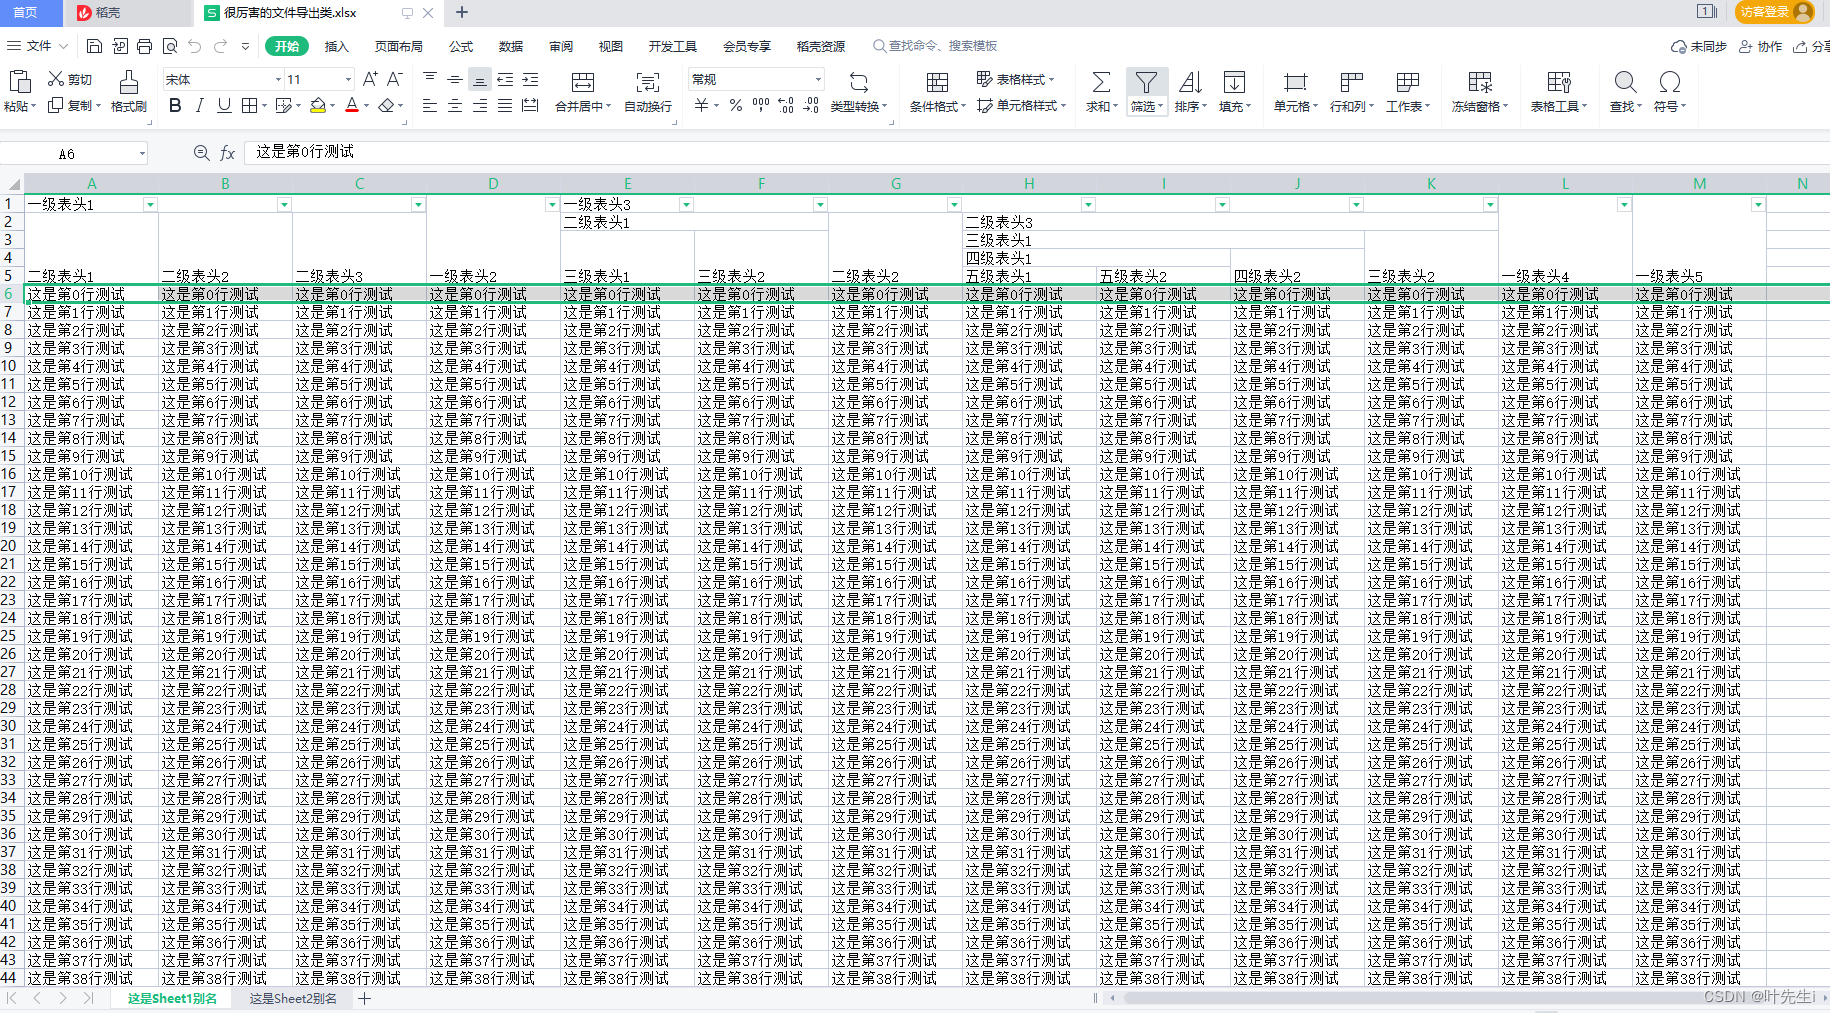
Task: Click the not synced (未同步) button
Action: (x=1699, y=46)
